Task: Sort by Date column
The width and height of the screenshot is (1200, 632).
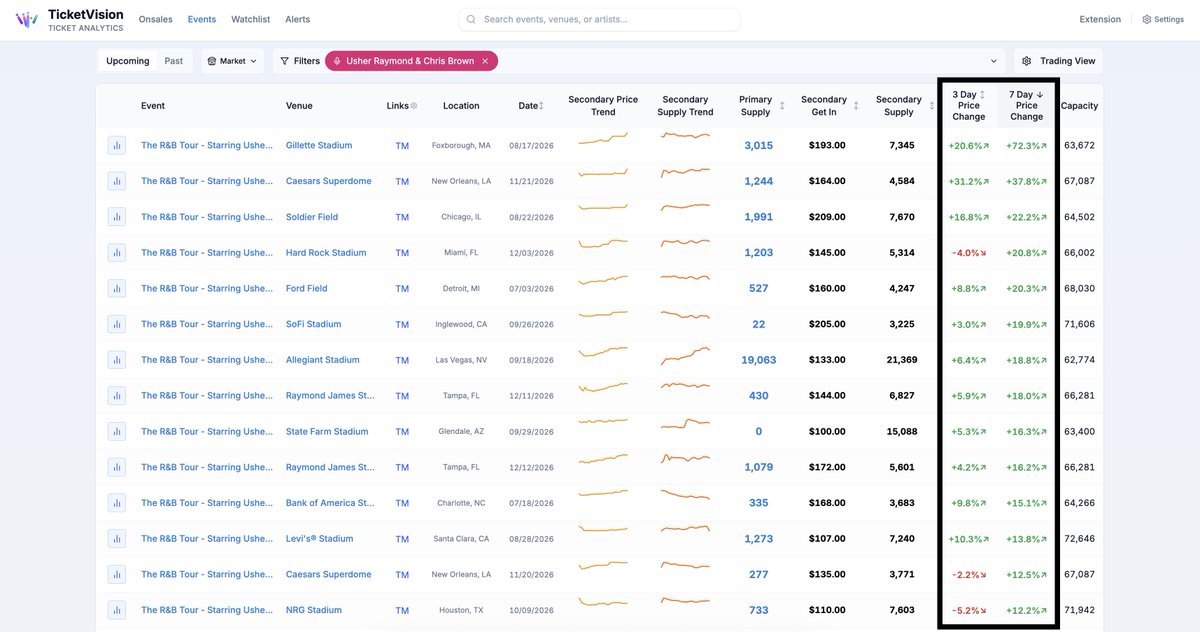Action: click(x=531, y=105)
